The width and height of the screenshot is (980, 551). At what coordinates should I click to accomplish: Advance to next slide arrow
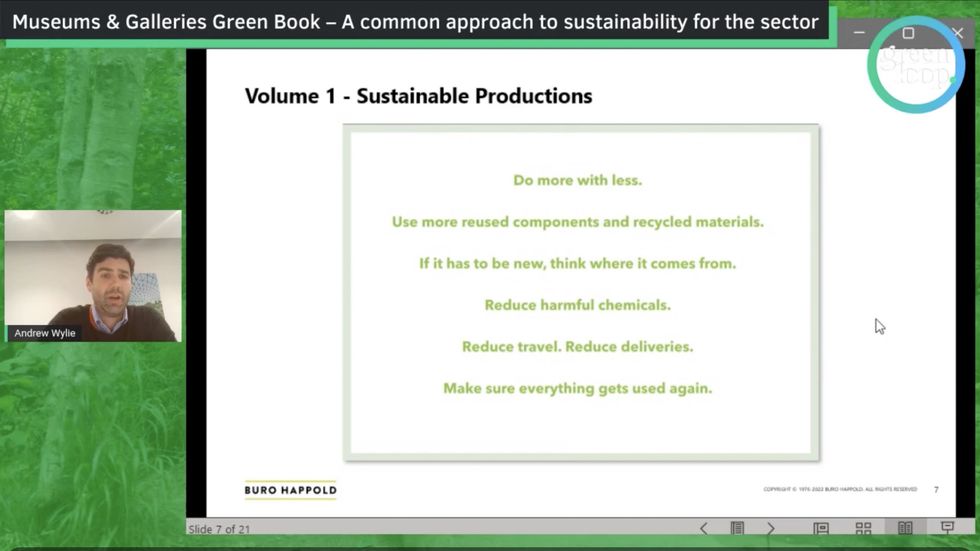pyautogui.click(x=770, y=529)
